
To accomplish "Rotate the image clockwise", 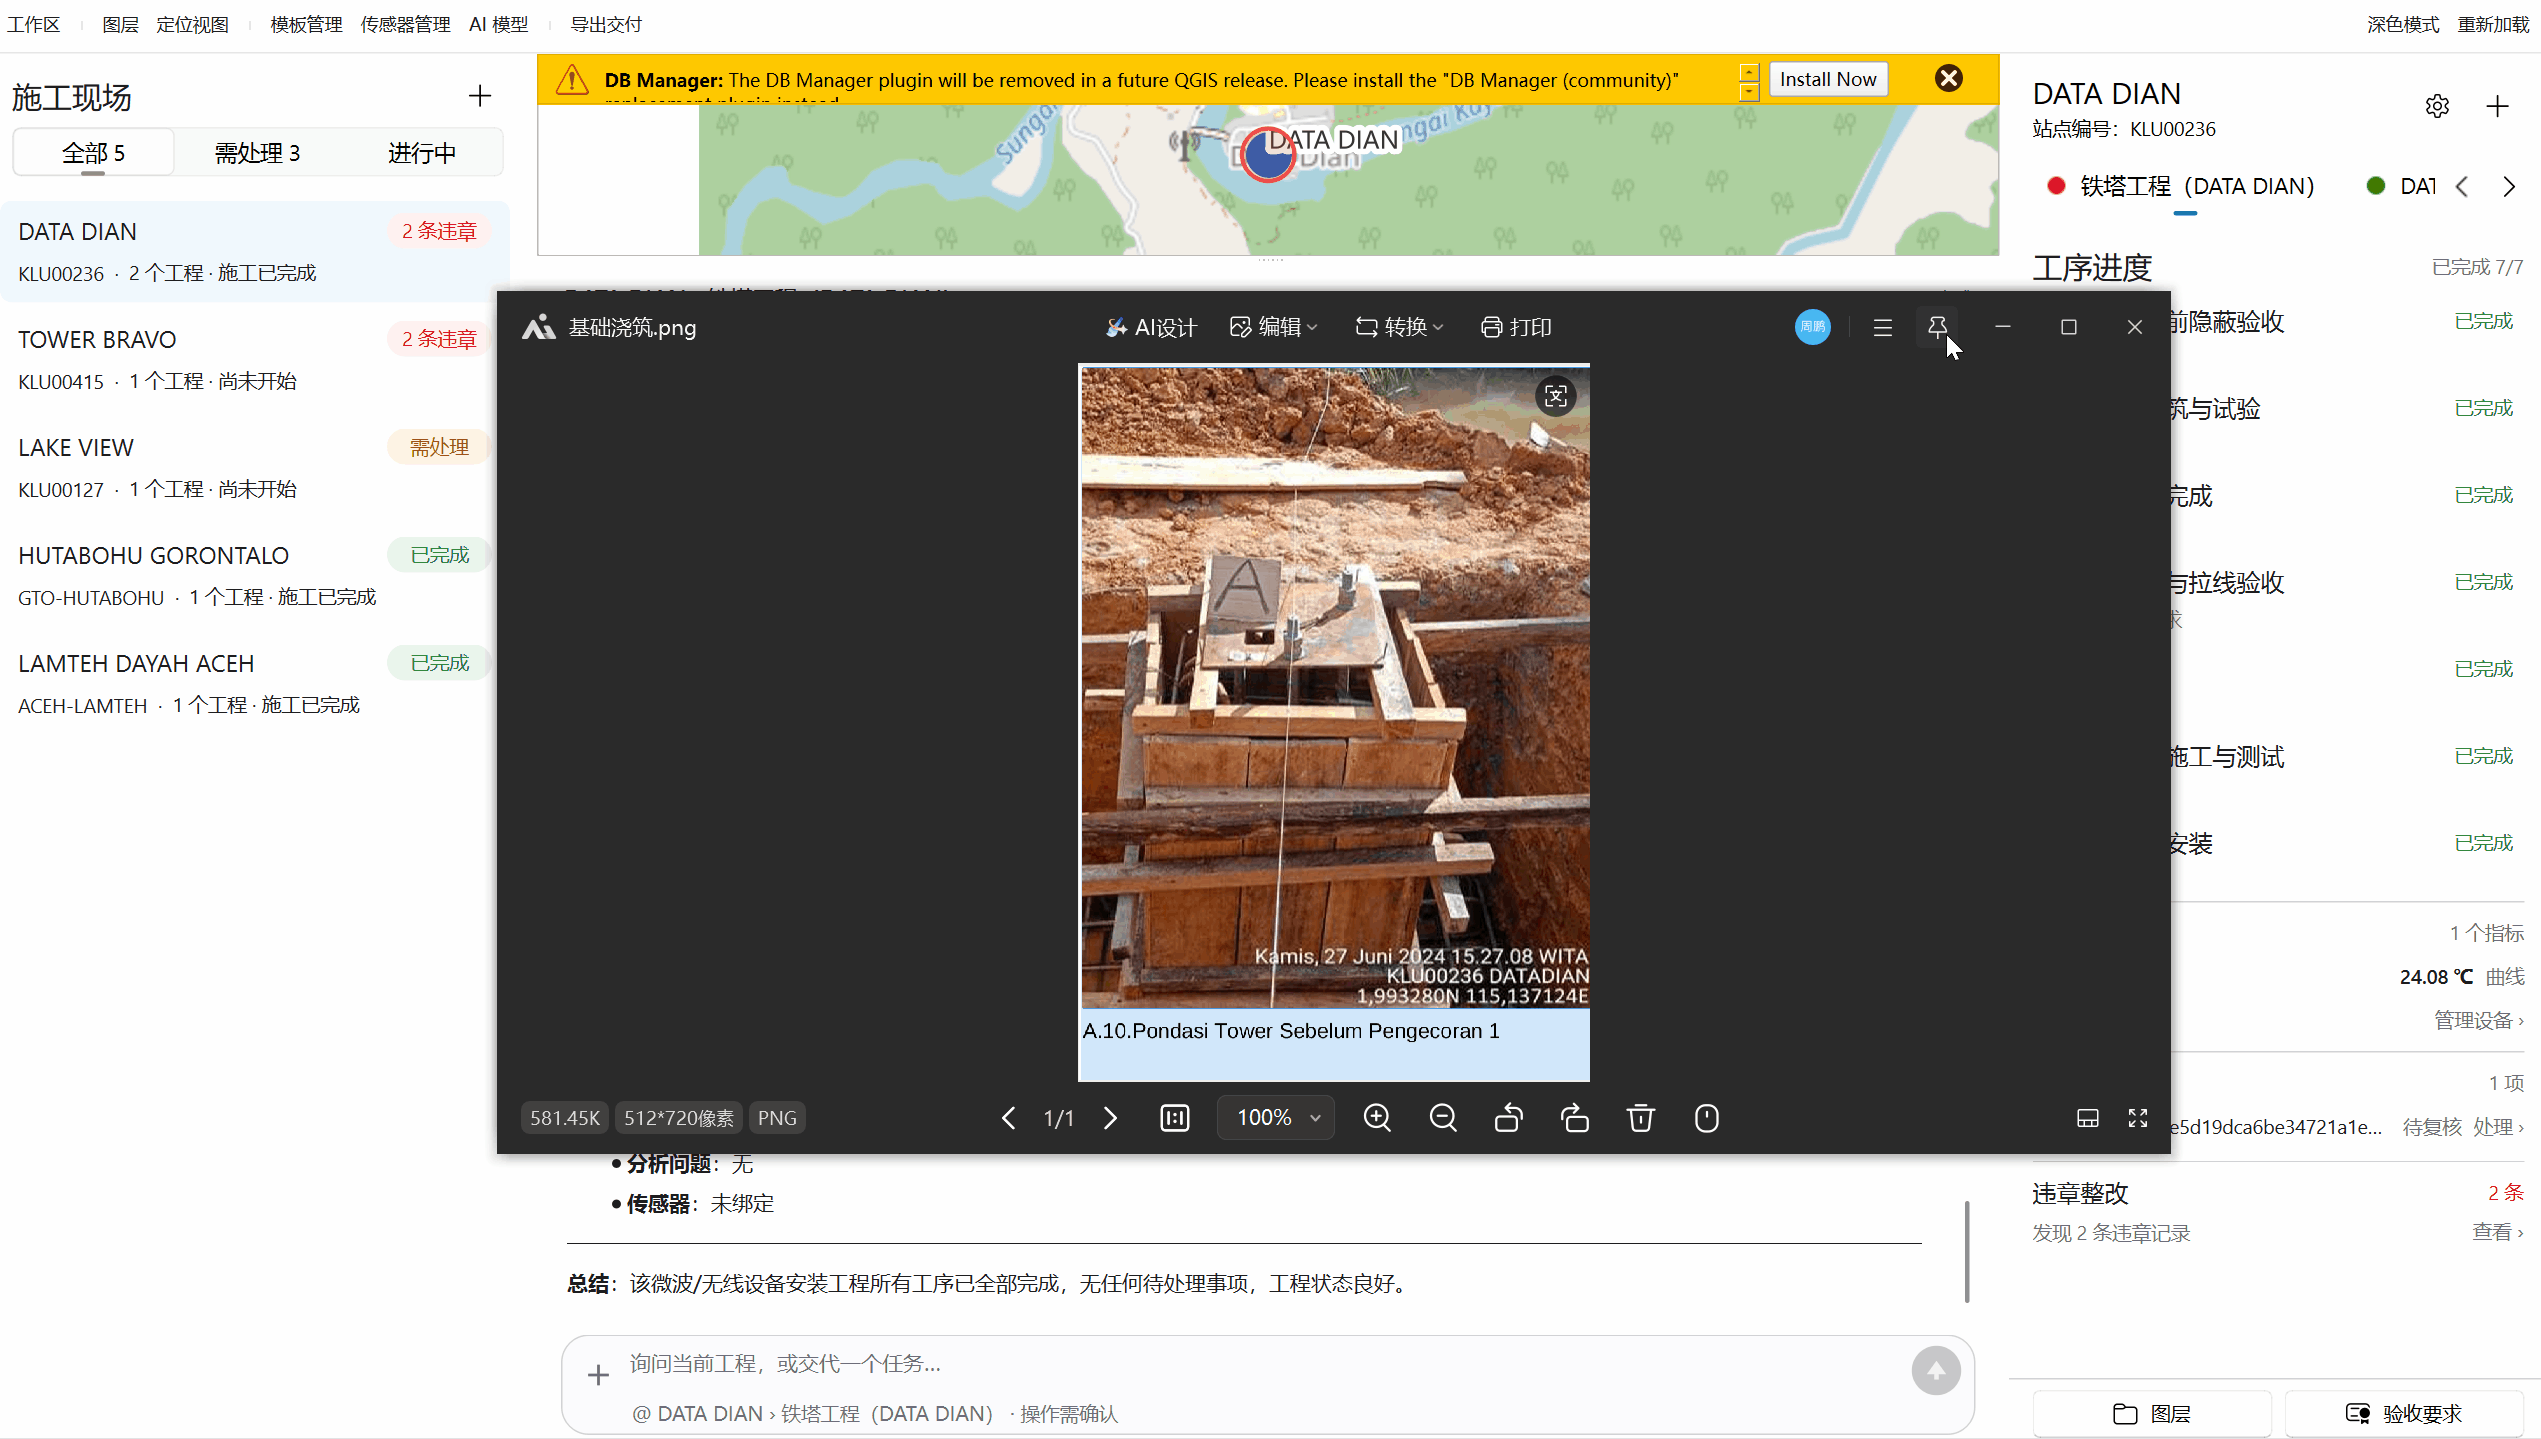I will point(1575,1118).
